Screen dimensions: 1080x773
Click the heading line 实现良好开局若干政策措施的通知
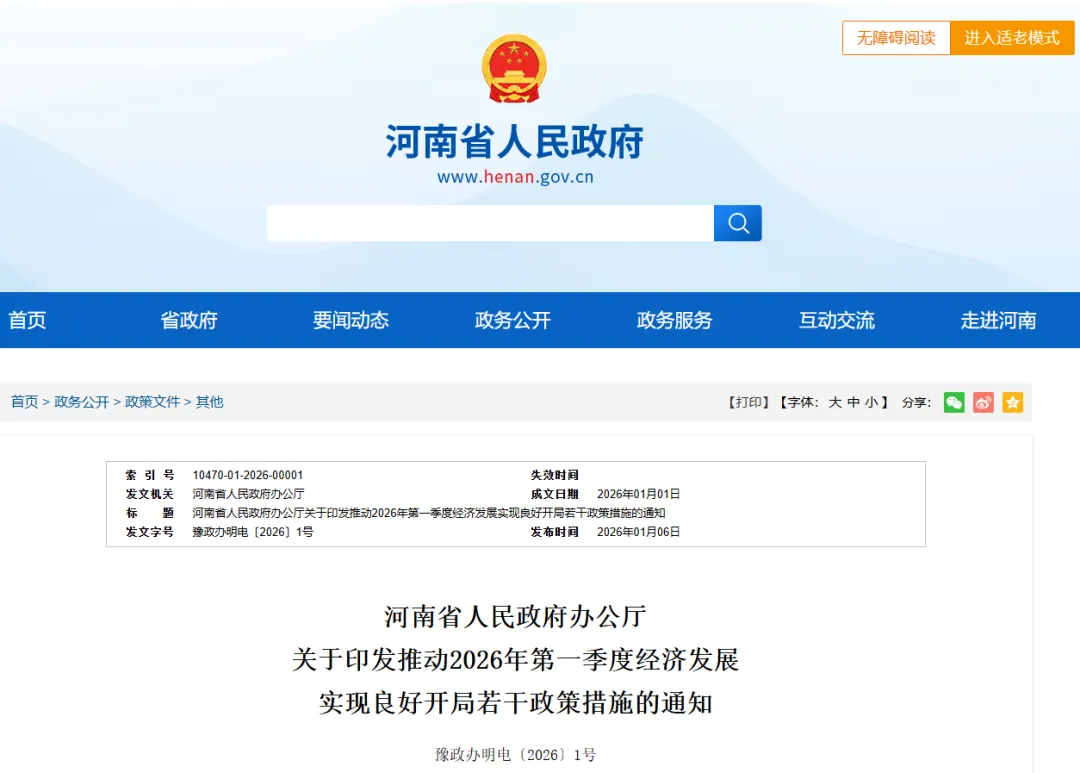(515, 703)
